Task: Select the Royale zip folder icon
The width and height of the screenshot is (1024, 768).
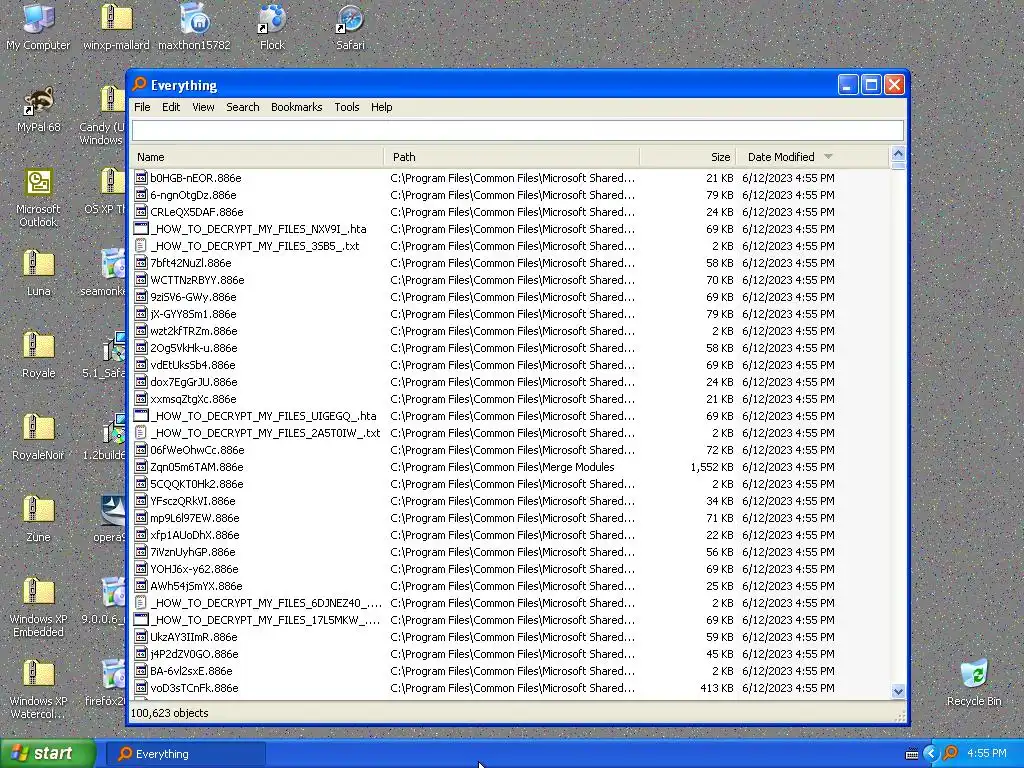Action: (x=38, y=347)
